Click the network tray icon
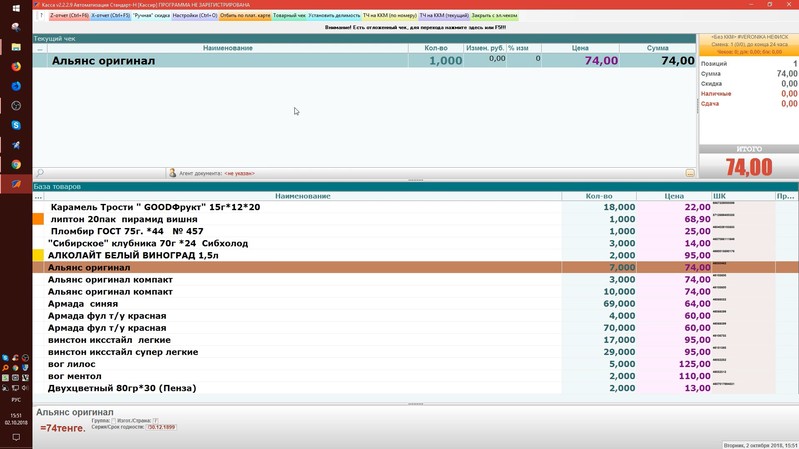Screen dimensions: 799x449 click(15, 388)
